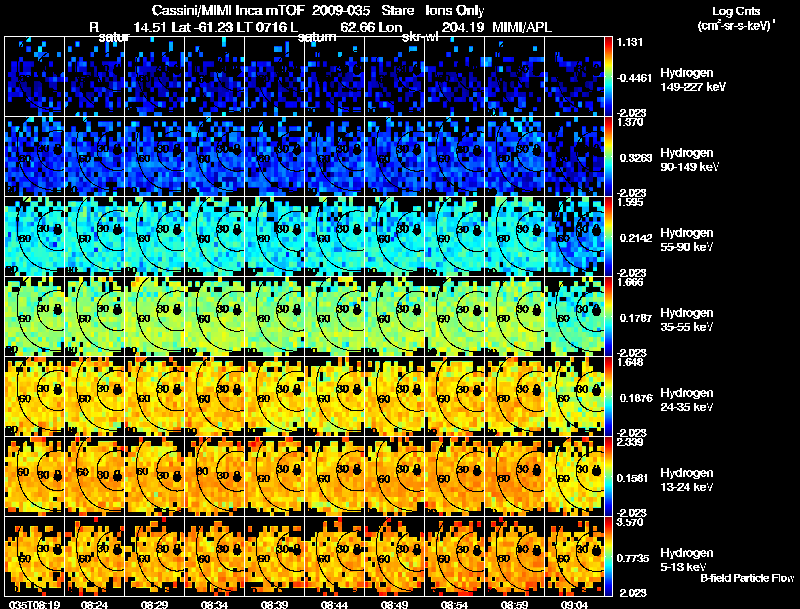Click the 'Log Cnts' colorbar heading

click(736, 11)
